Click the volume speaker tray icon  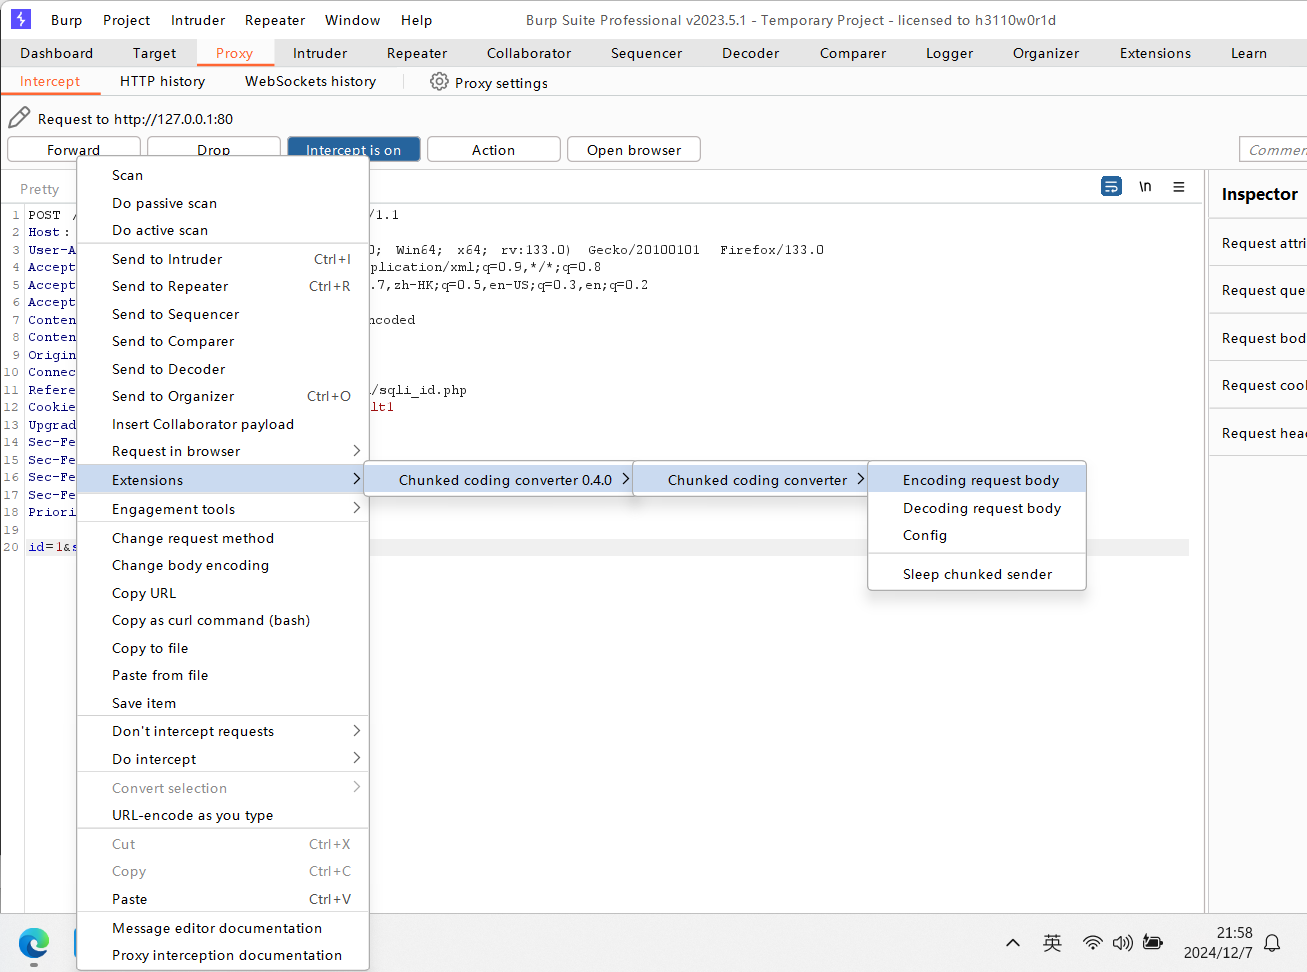point(1123,942)
